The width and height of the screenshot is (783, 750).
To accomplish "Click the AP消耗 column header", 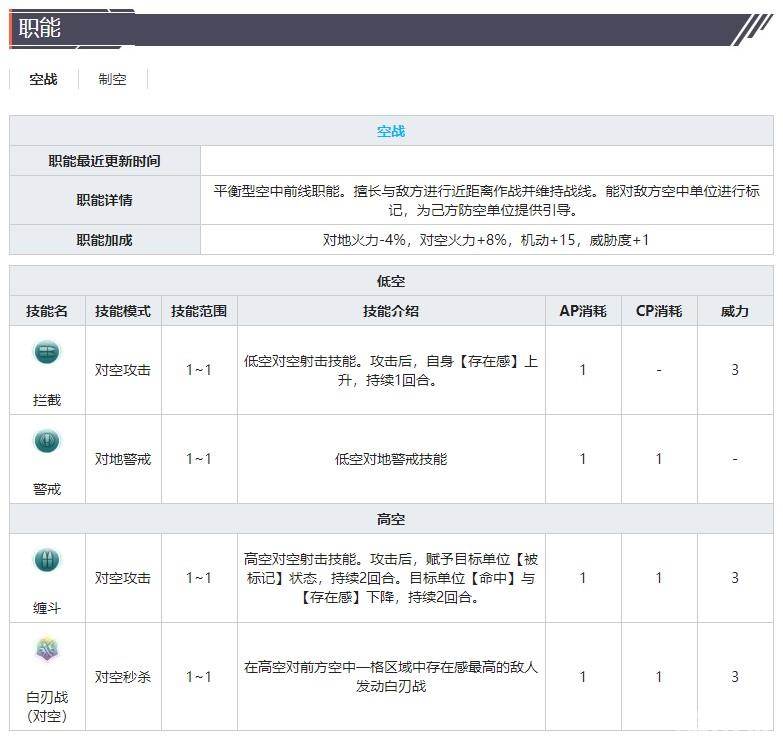I will (x=583, y=311).
